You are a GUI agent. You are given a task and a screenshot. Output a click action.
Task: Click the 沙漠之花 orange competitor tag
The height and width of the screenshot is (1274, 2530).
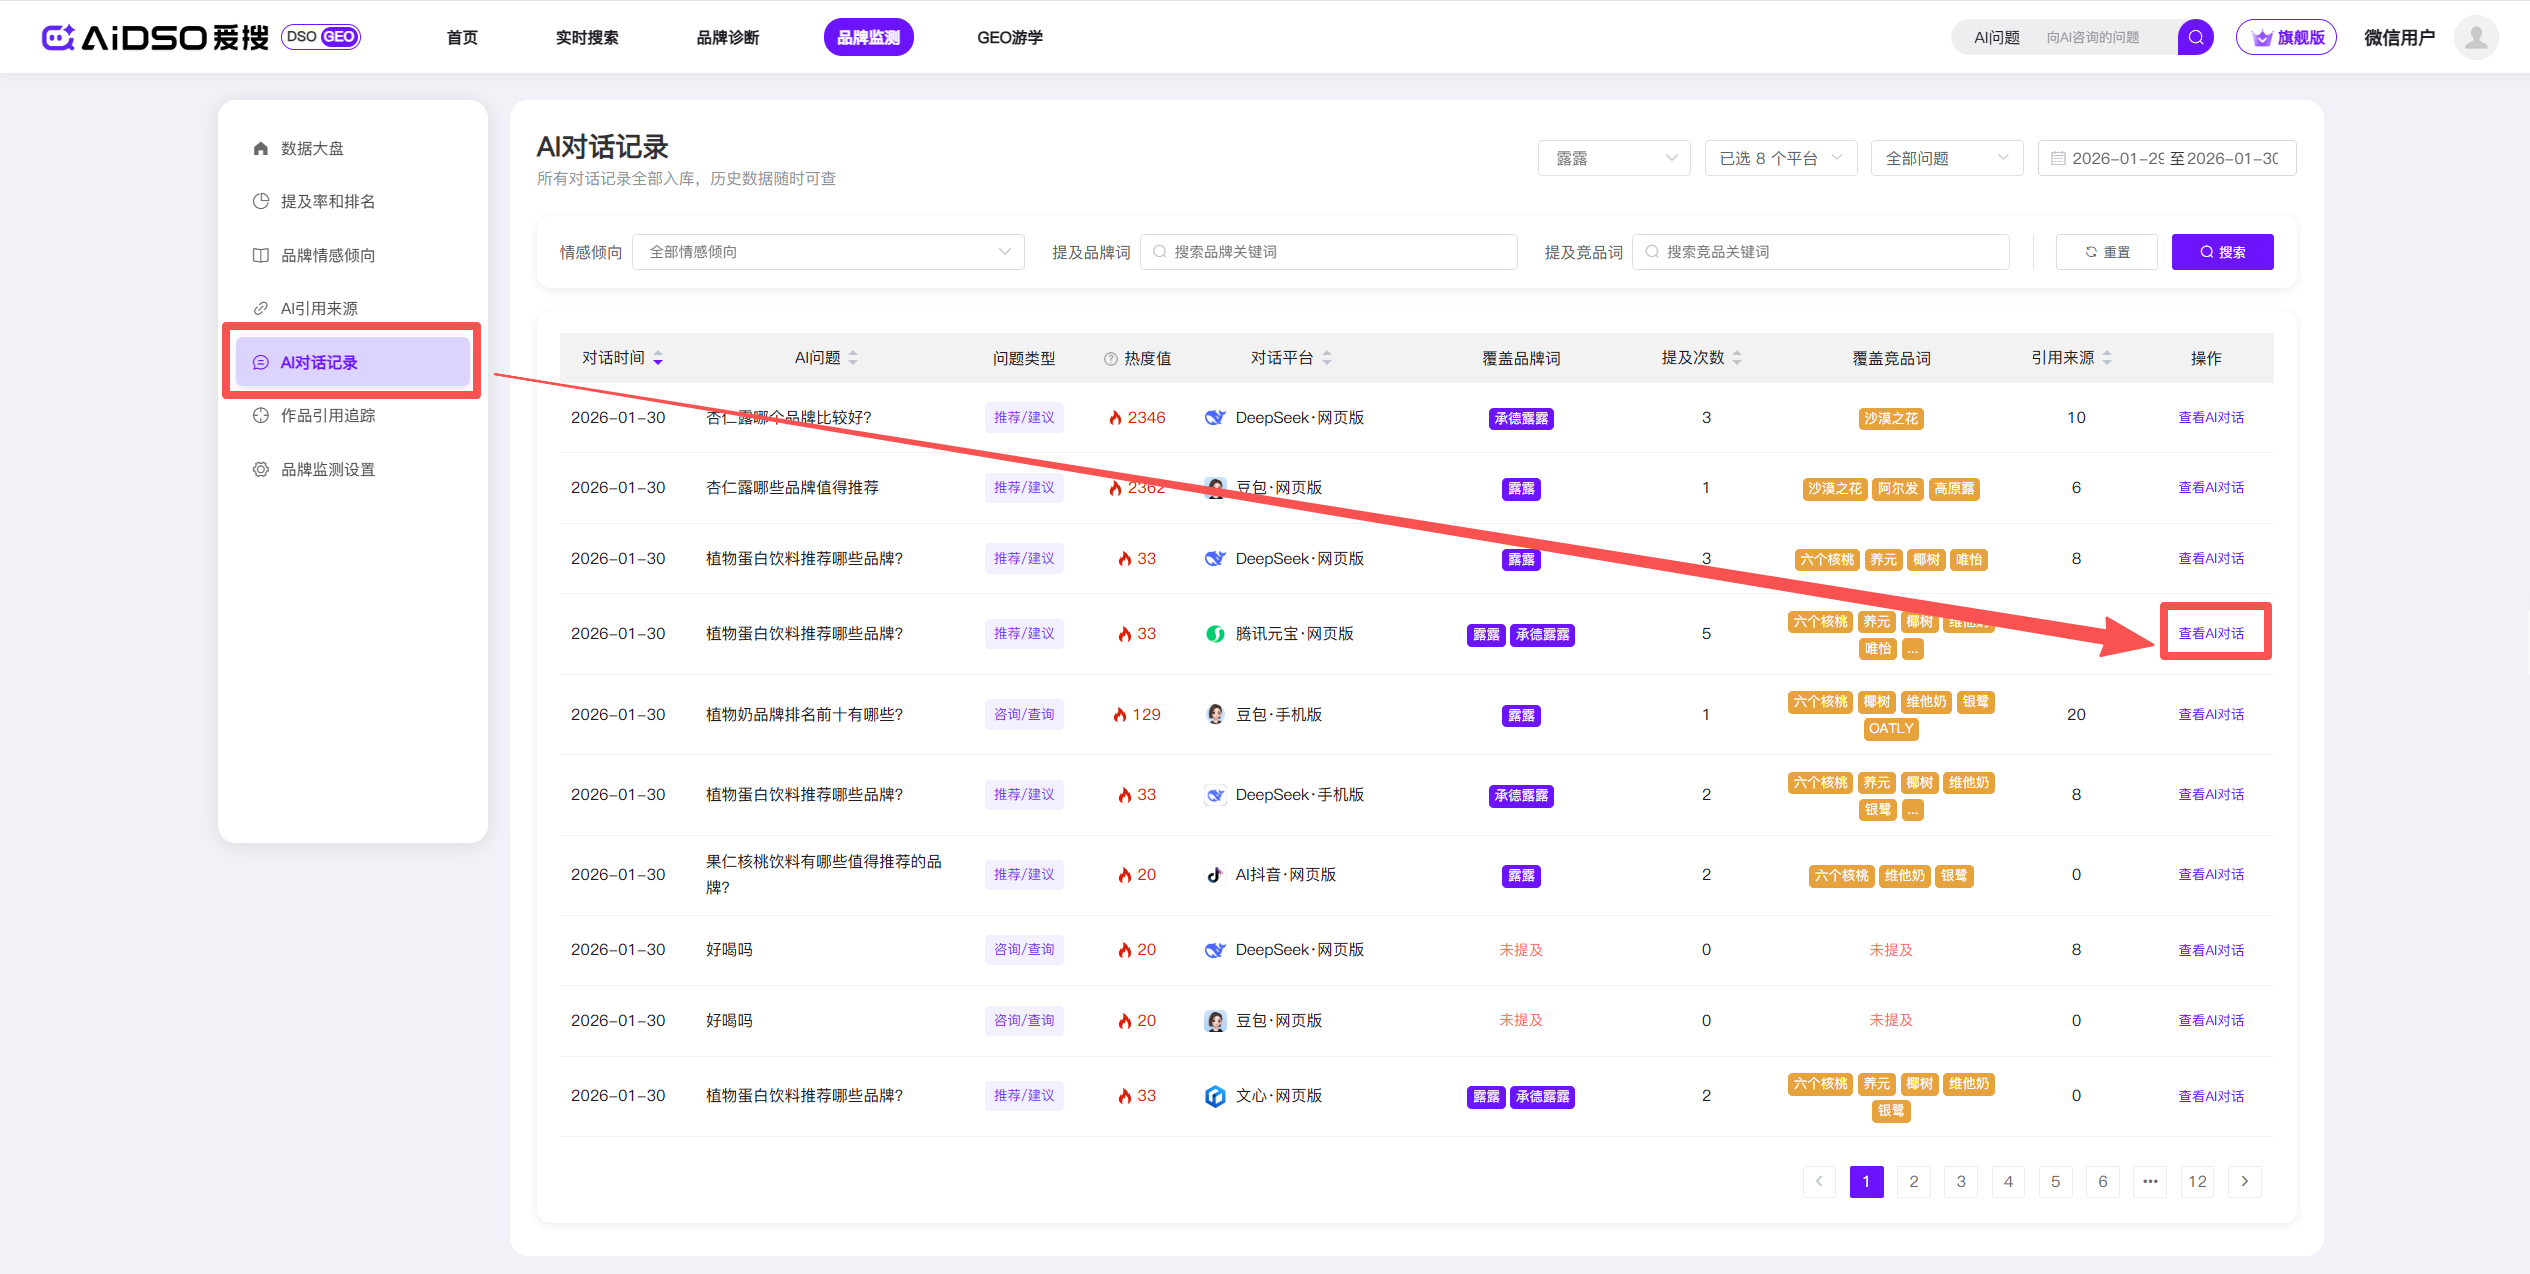pos(1890,418)
